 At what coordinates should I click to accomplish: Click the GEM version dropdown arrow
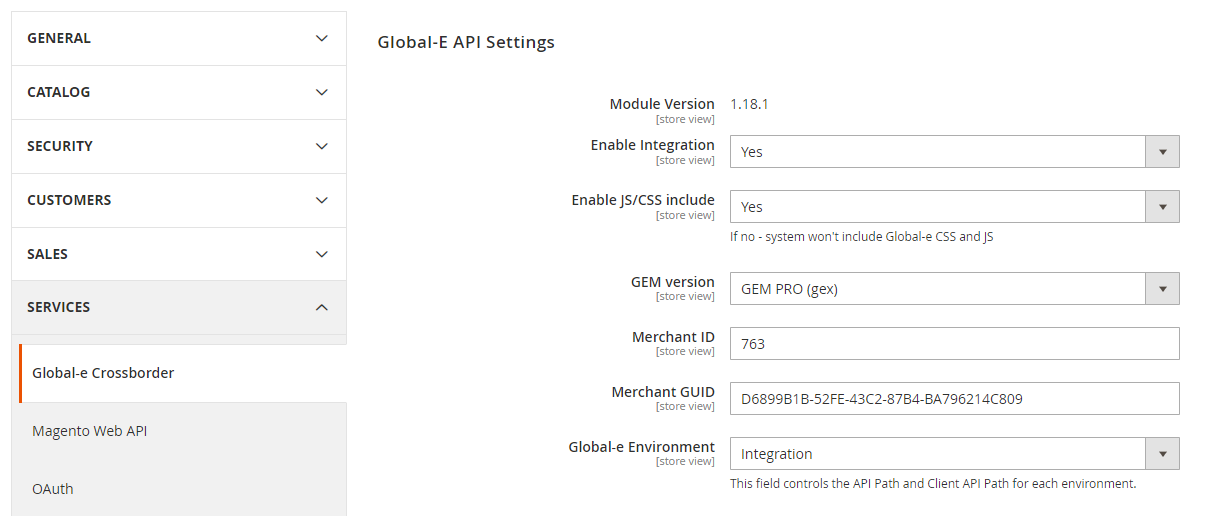click(x=1162, y=289)
